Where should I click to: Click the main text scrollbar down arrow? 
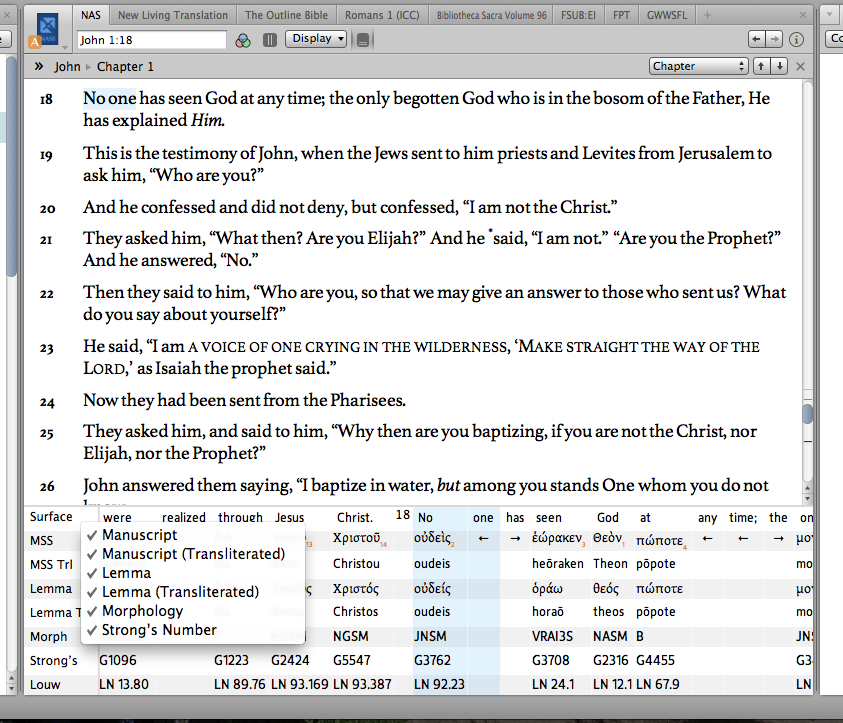tap(807, 499)
